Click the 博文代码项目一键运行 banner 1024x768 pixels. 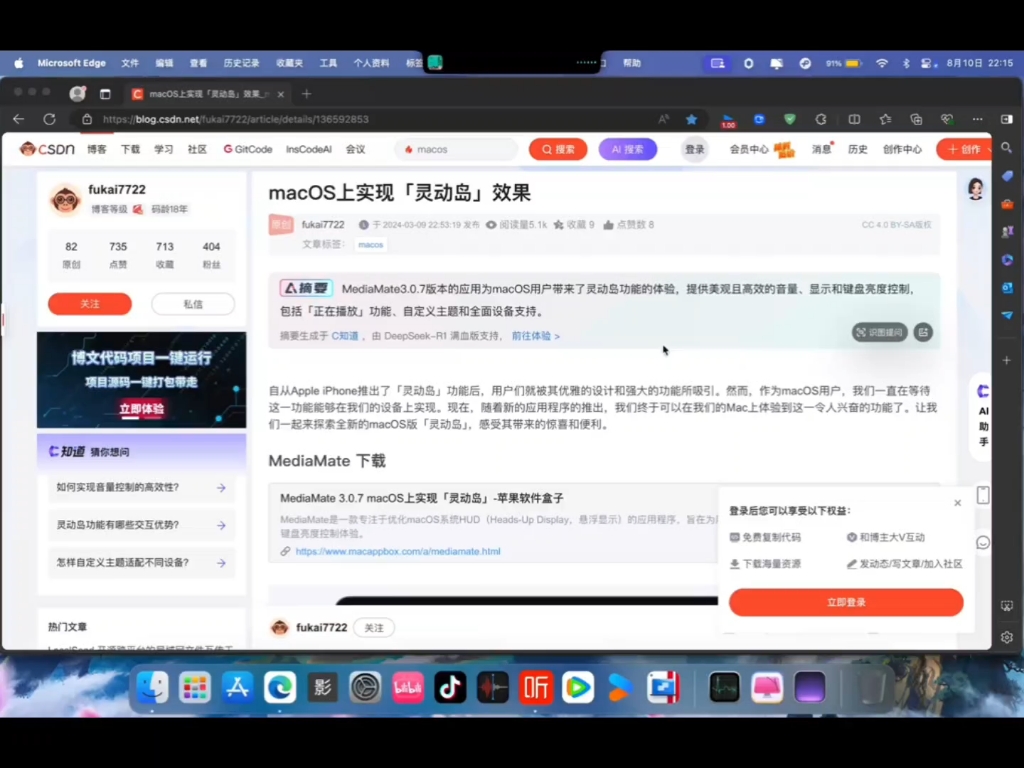coord(141,380)
